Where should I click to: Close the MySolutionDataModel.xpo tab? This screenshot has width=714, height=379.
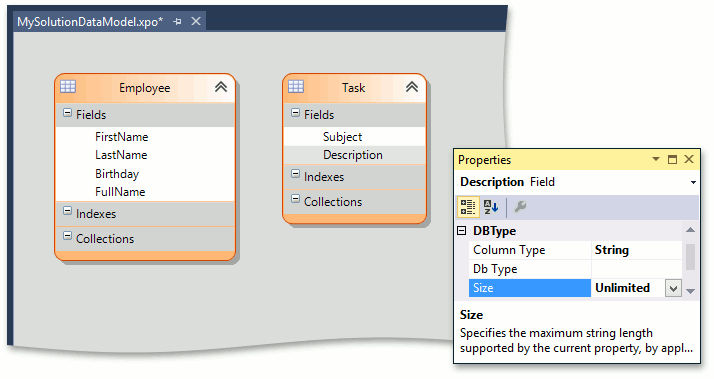(x=196, y=21)
